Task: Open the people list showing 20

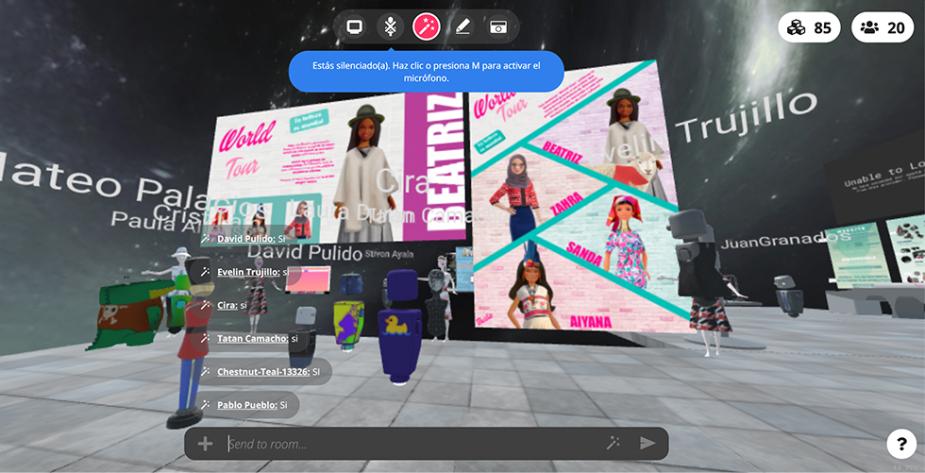Action: coord(882,27)
